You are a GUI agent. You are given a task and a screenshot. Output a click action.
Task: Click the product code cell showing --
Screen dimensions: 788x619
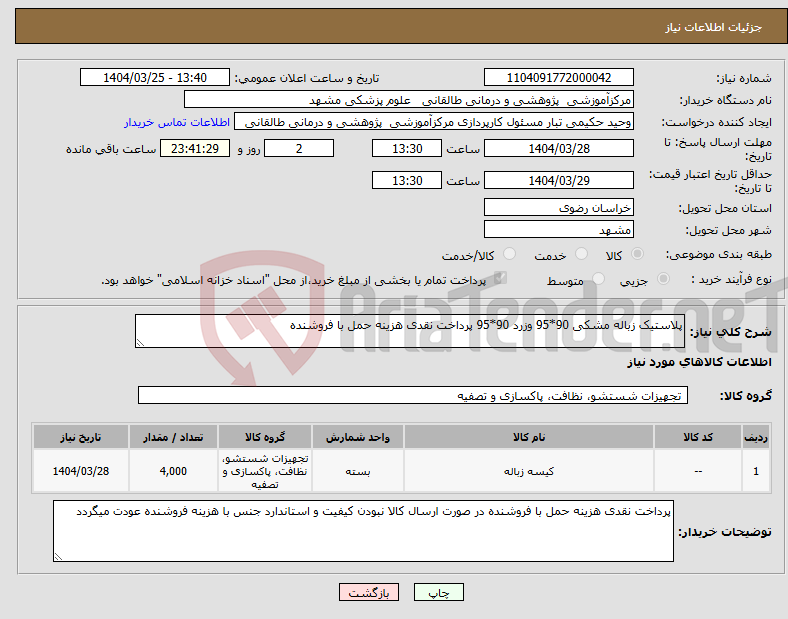[698, 471]
